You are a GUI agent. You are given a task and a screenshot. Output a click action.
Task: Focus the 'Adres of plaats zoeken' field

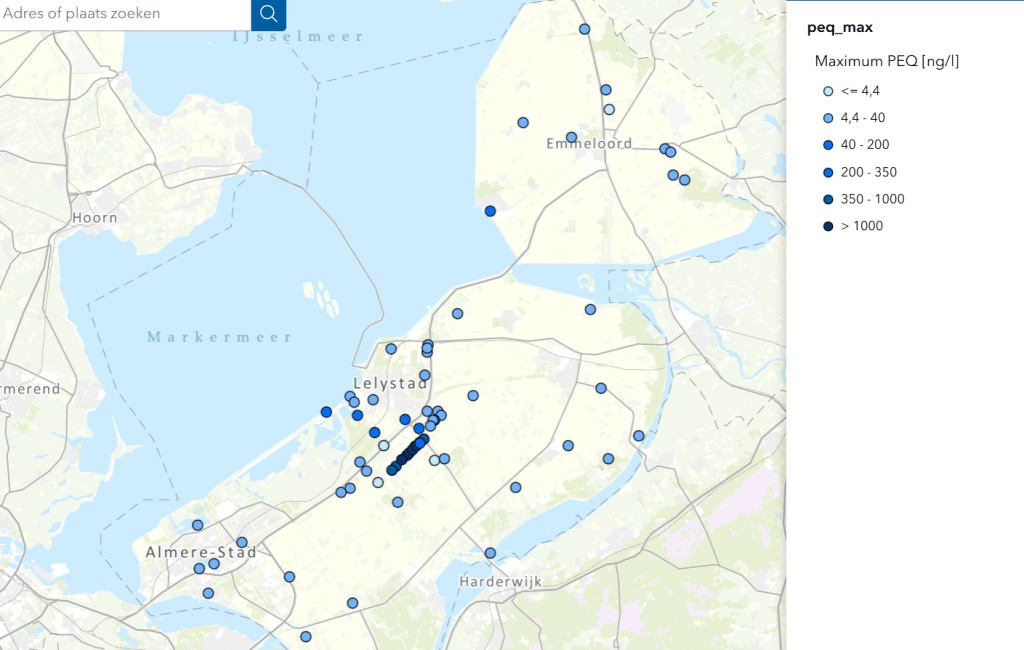pos(120,14)
